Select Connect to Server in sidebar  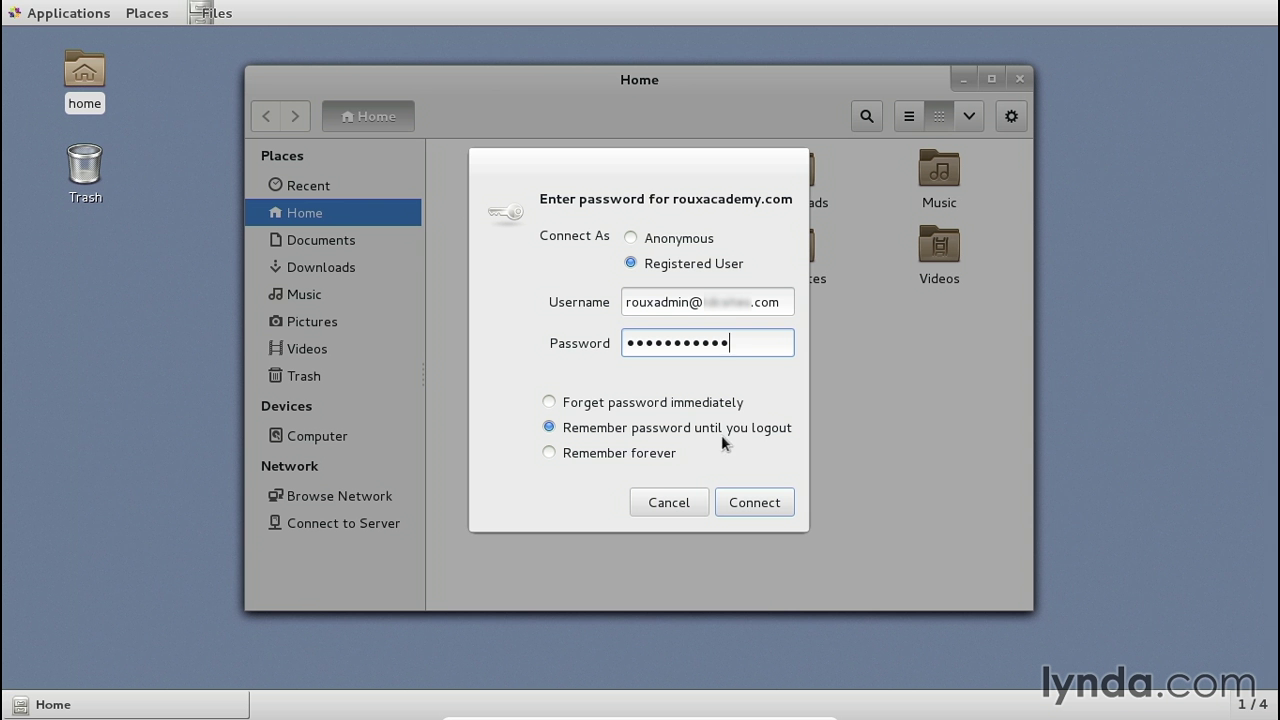[343, 523]
